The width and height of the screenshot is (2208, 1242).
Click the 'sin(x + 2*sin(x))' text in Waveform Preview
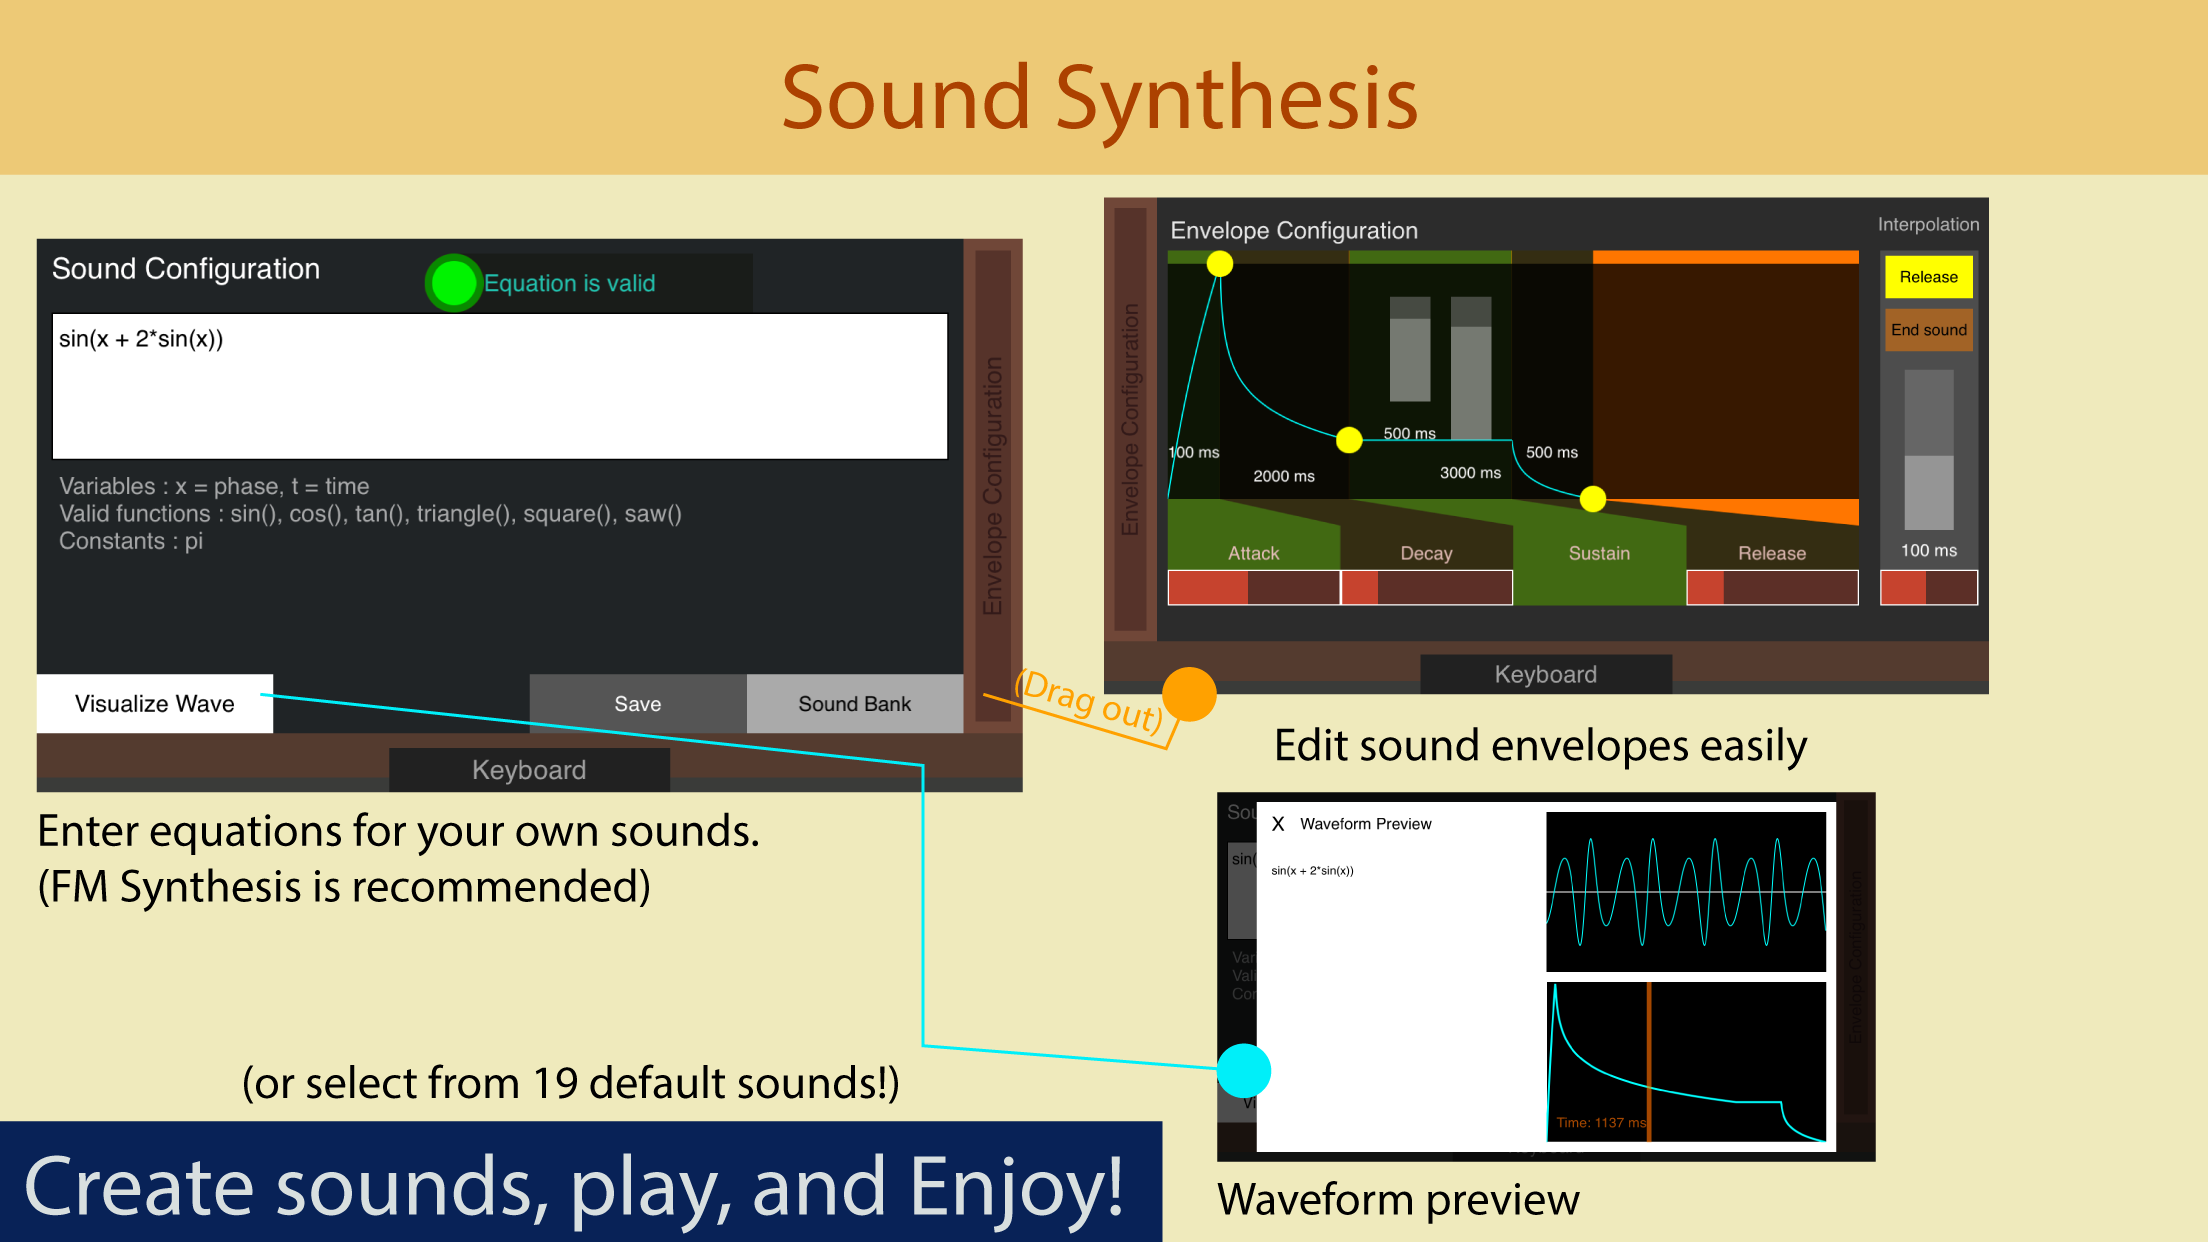[1312, 871]
